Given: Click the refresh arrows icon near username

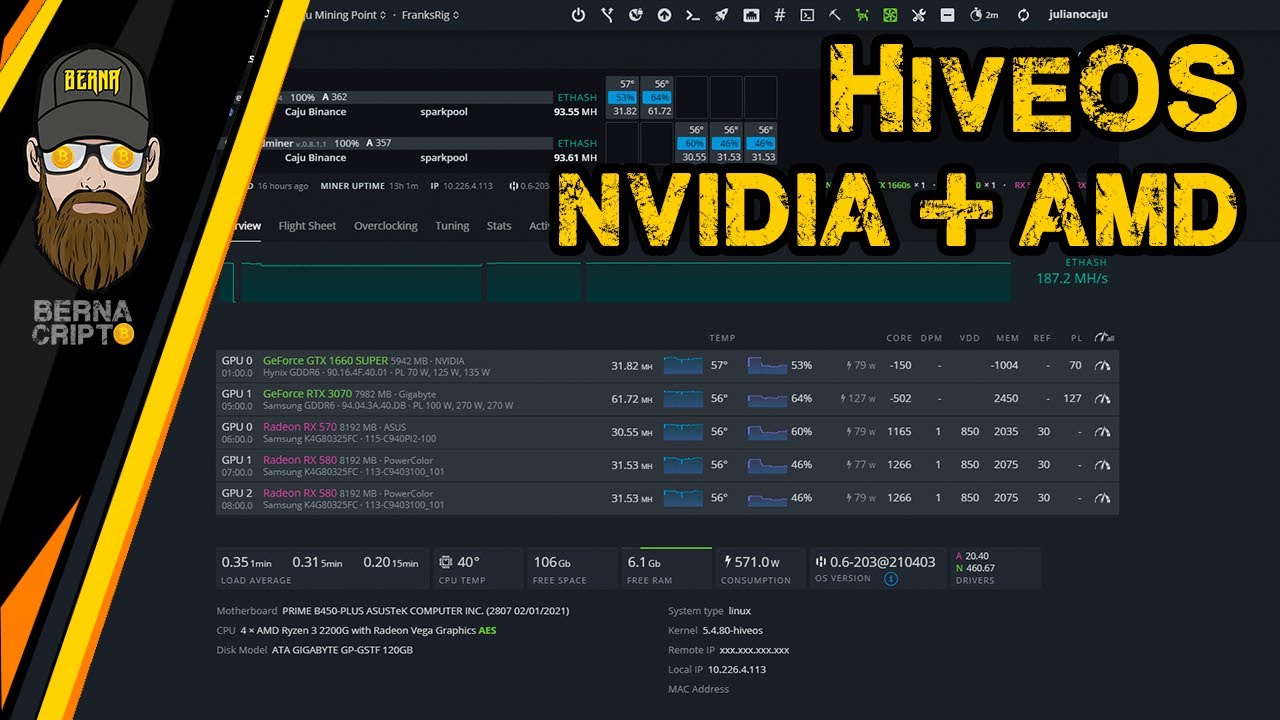Looking at the screenshot, I should point(1023,15).
